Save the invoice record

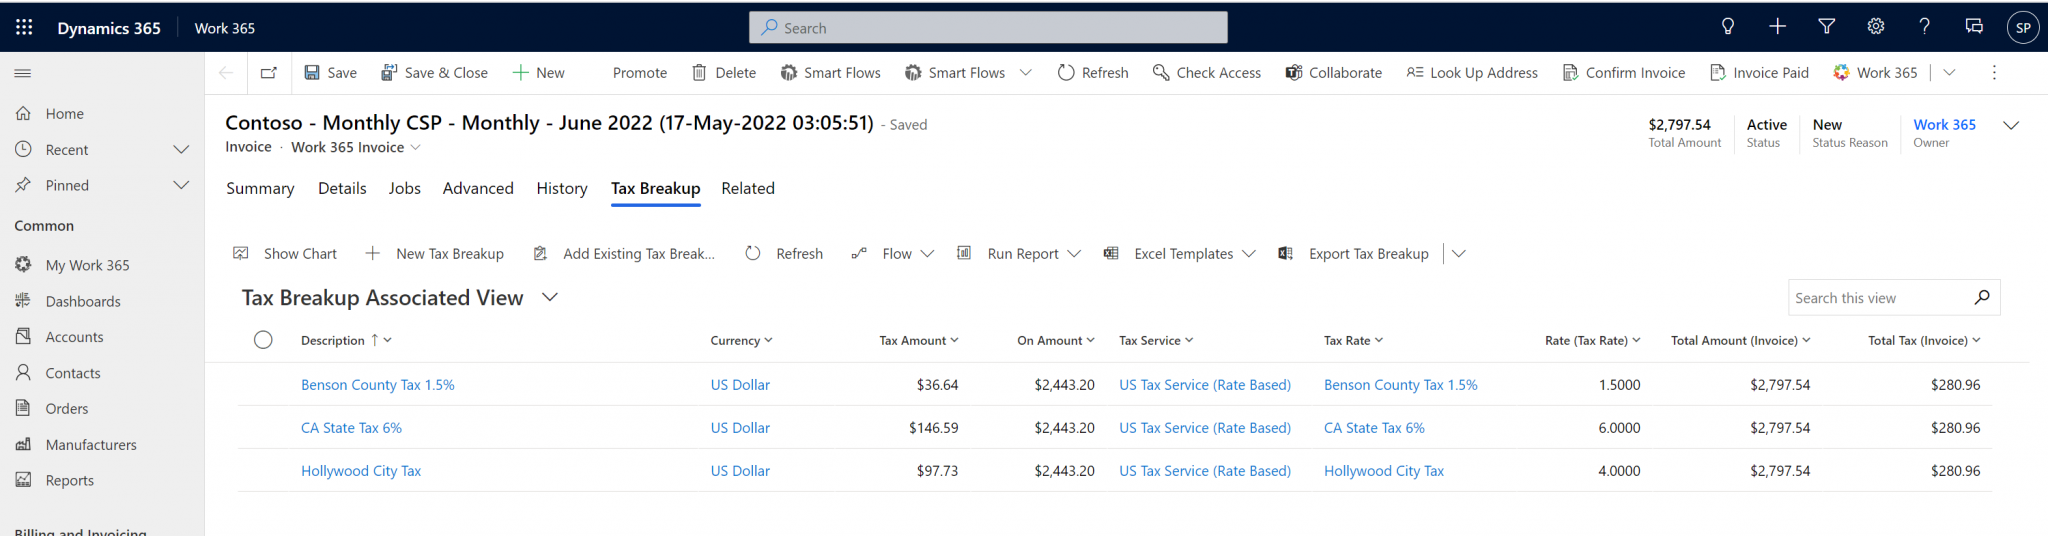click(330, 73)
